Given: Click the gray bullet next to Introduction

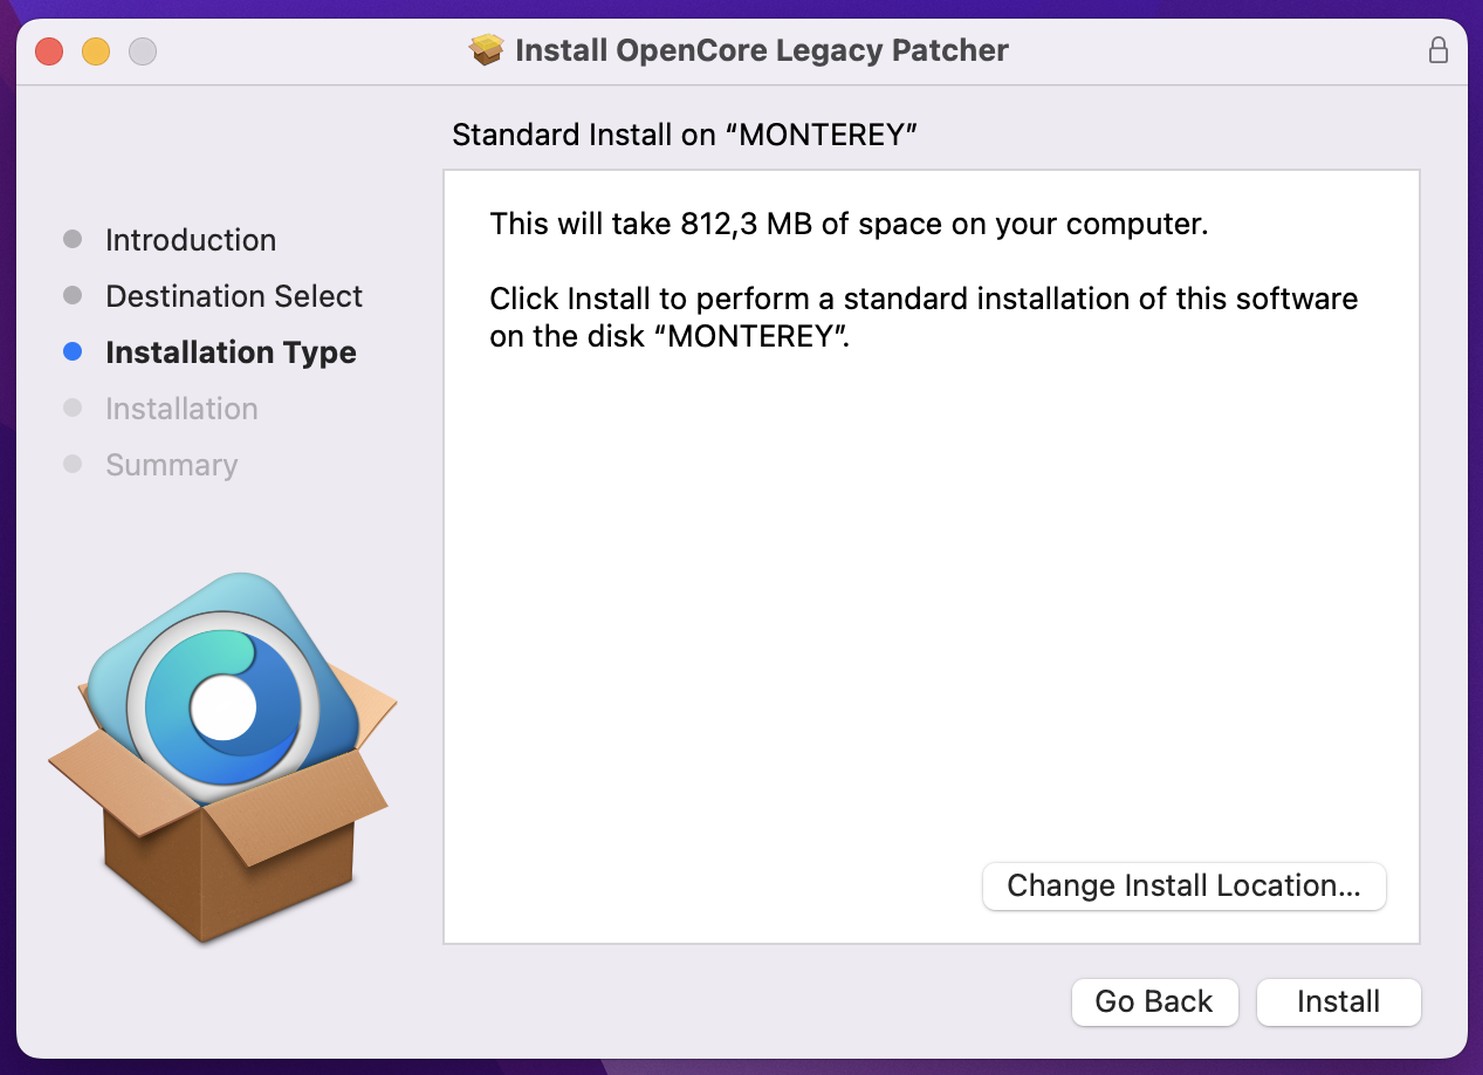Looking at the screenshot, I should pos(72,239).
